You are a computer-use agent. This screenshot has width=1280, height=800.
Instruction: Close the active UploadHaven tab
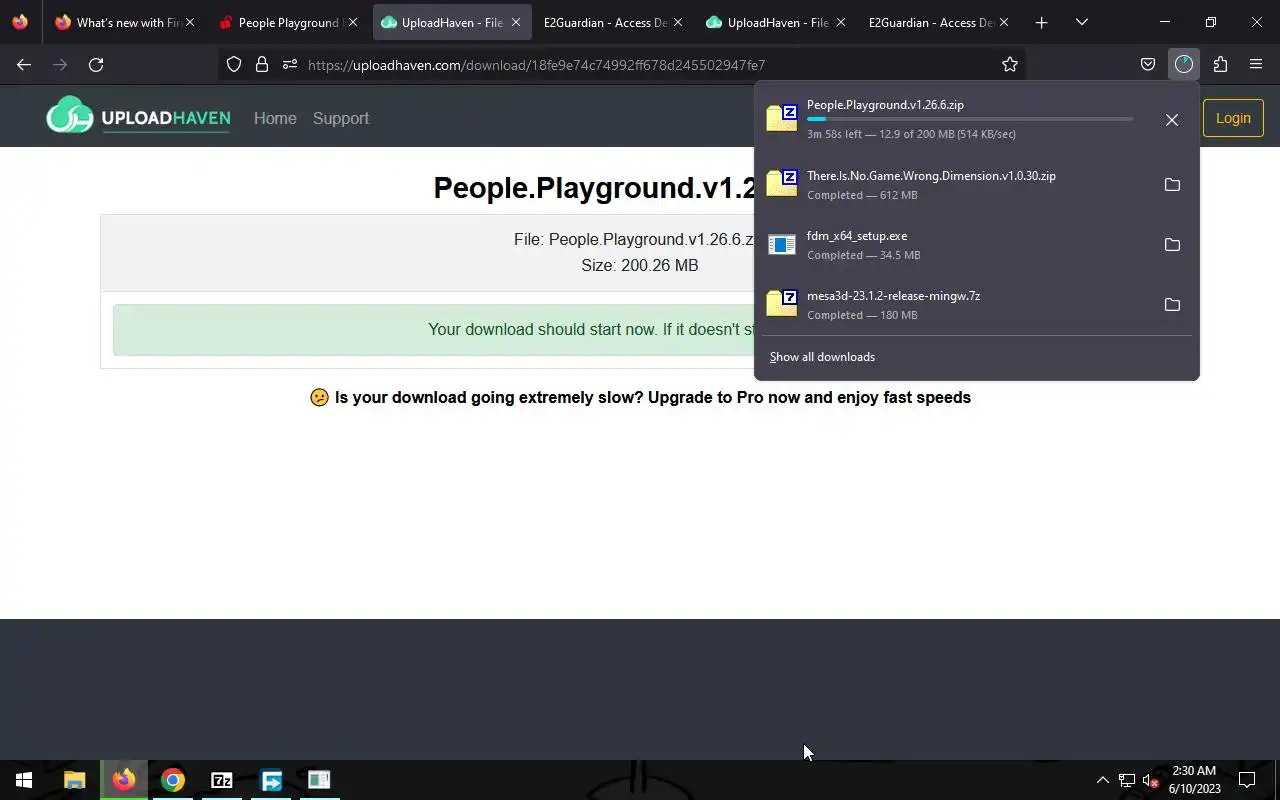[515, 22]
